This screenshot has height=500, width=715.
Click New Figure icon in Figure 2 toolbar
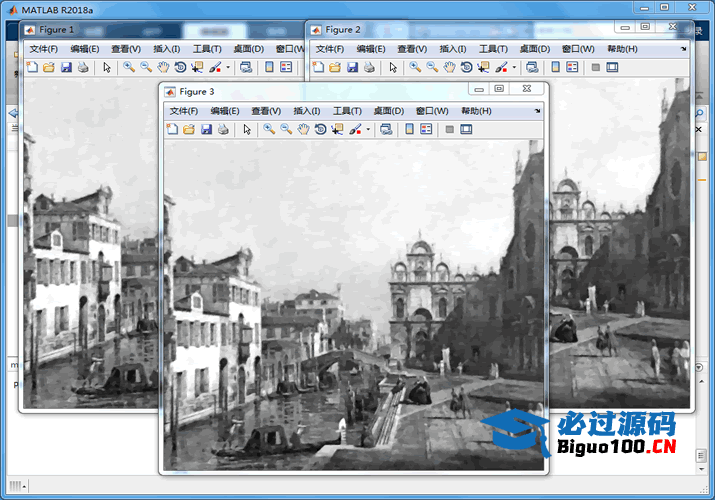pyautogui.click(x=318, y=67)
